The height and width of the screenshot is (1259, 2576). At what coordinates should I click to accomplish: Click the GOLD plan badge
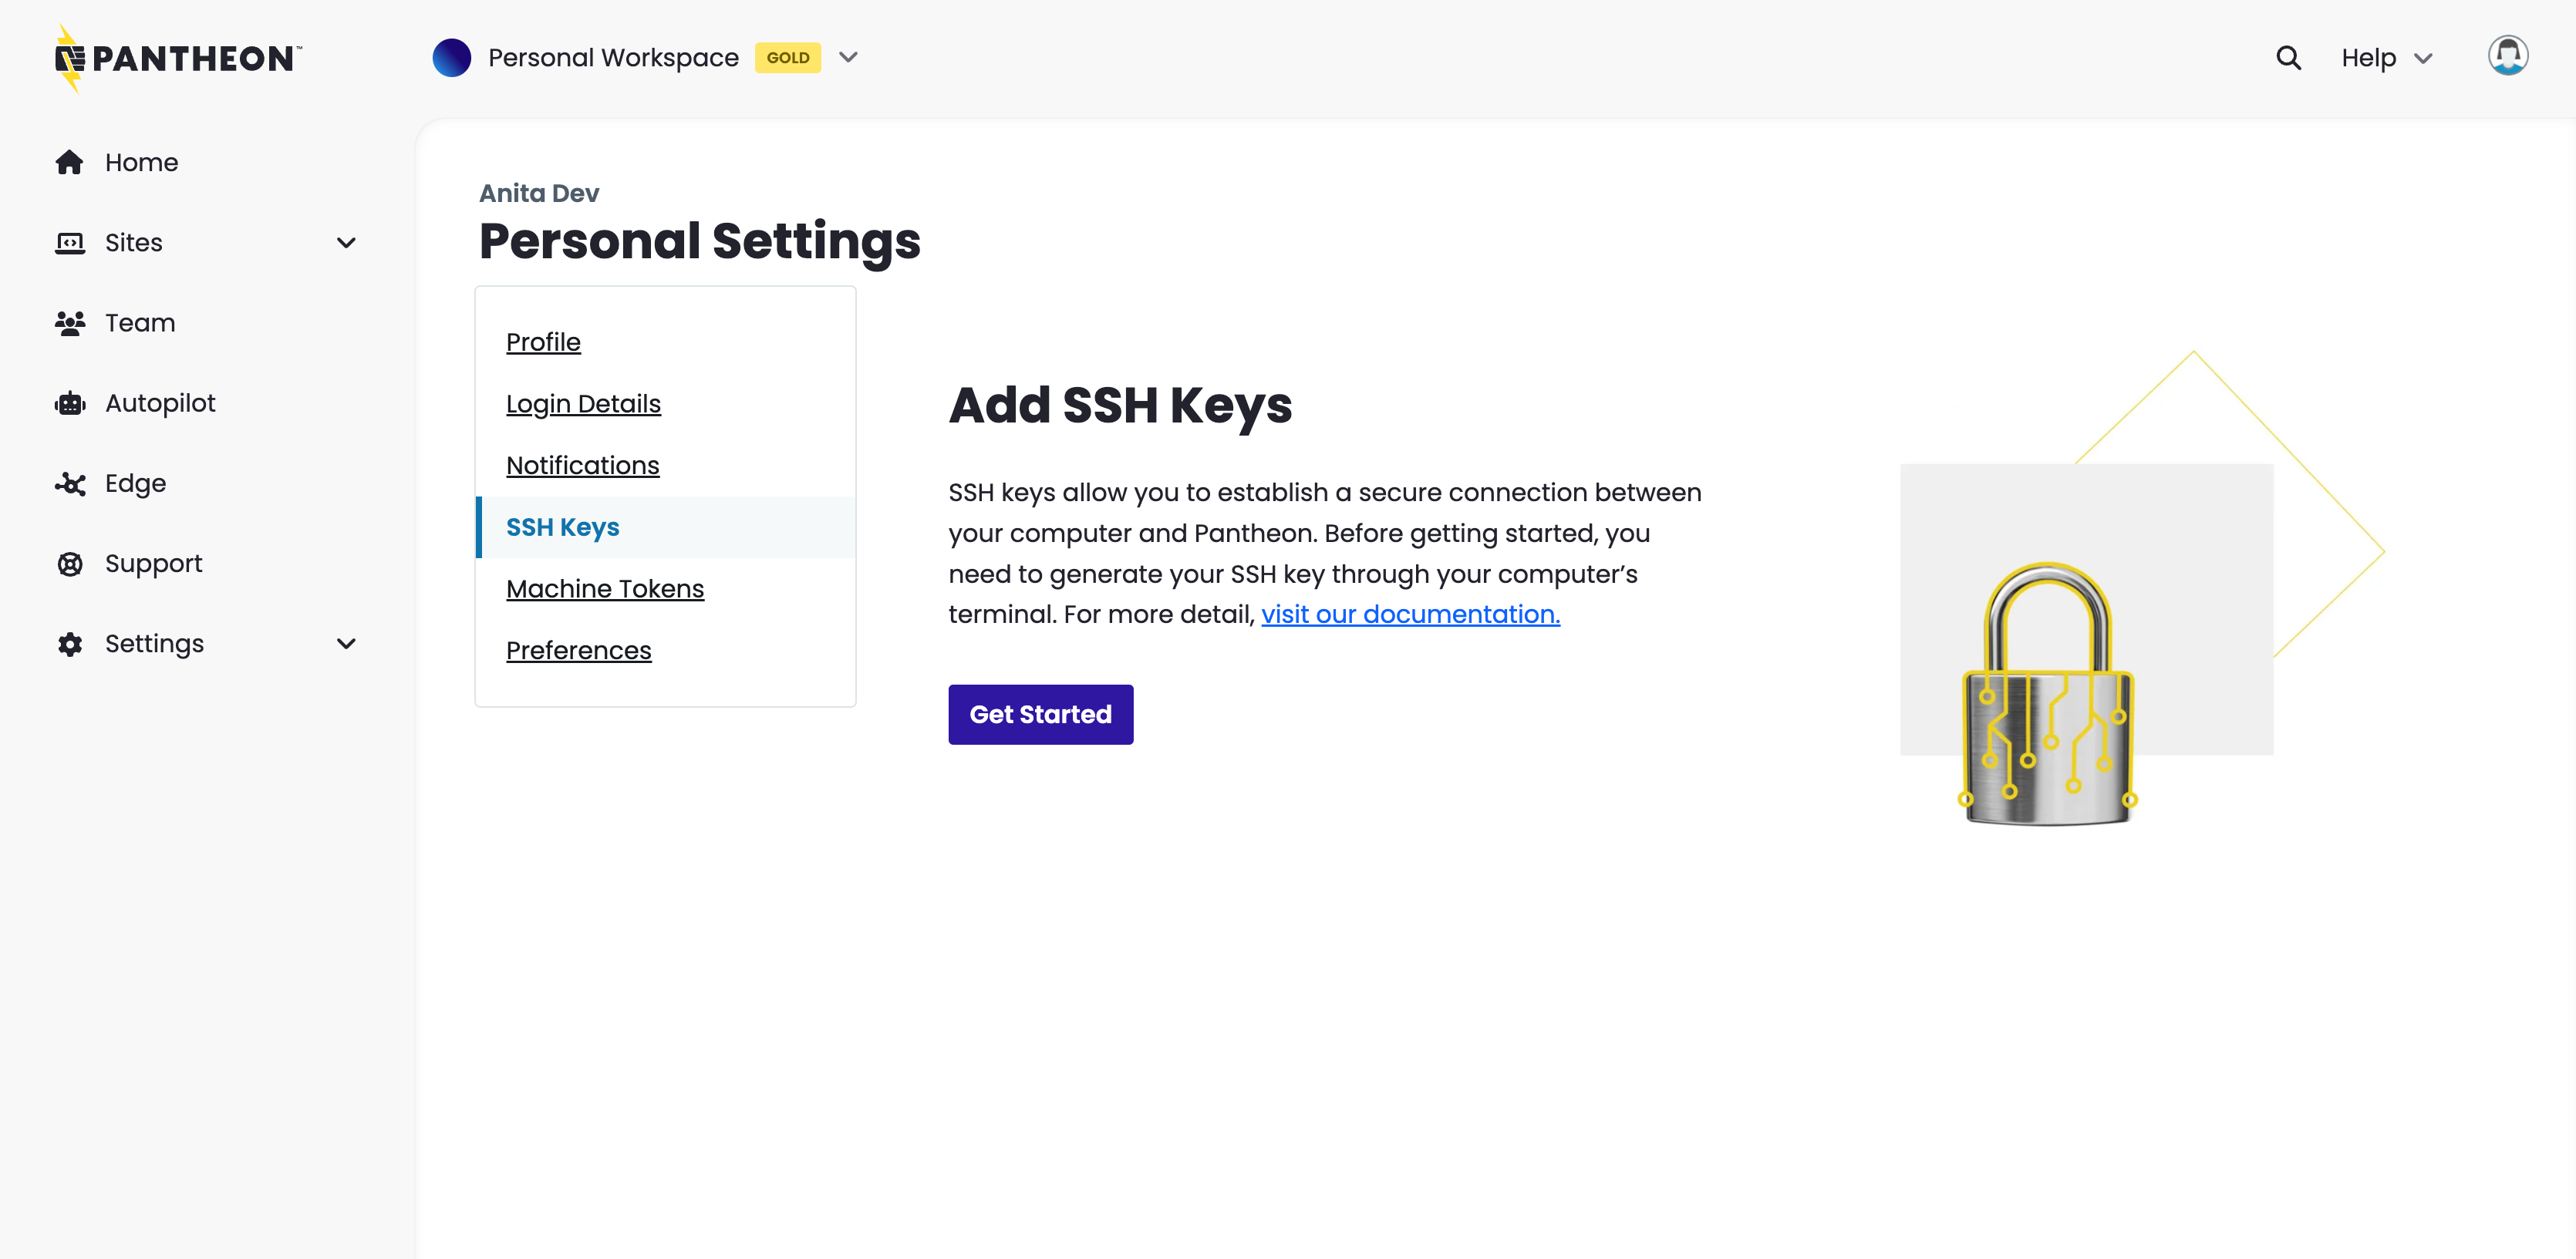point(788,57)
